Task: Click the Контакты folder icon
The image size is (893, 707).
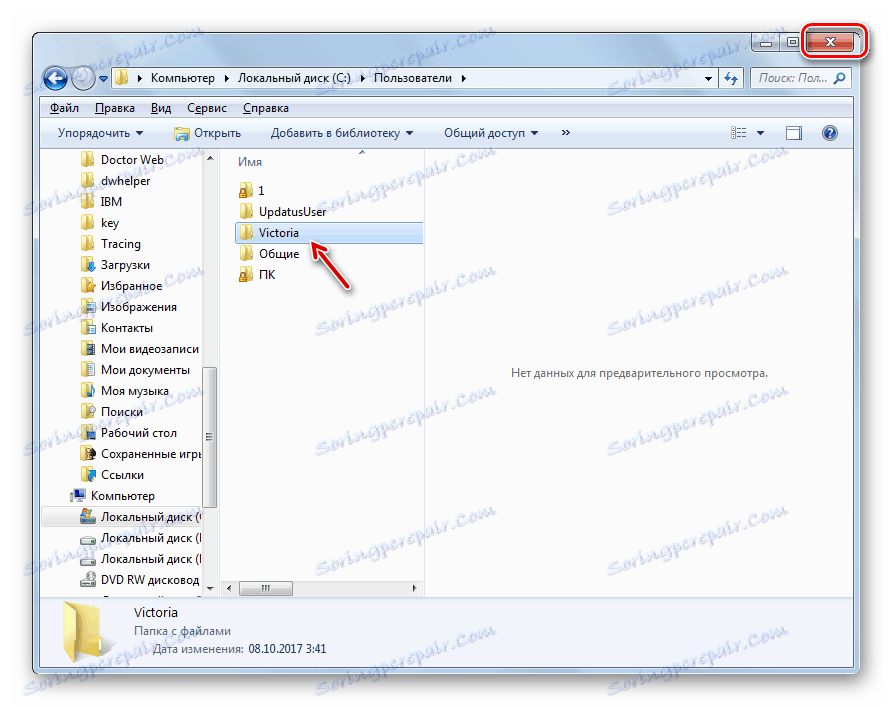Action: pyautogui.click(x=88, y=328)
